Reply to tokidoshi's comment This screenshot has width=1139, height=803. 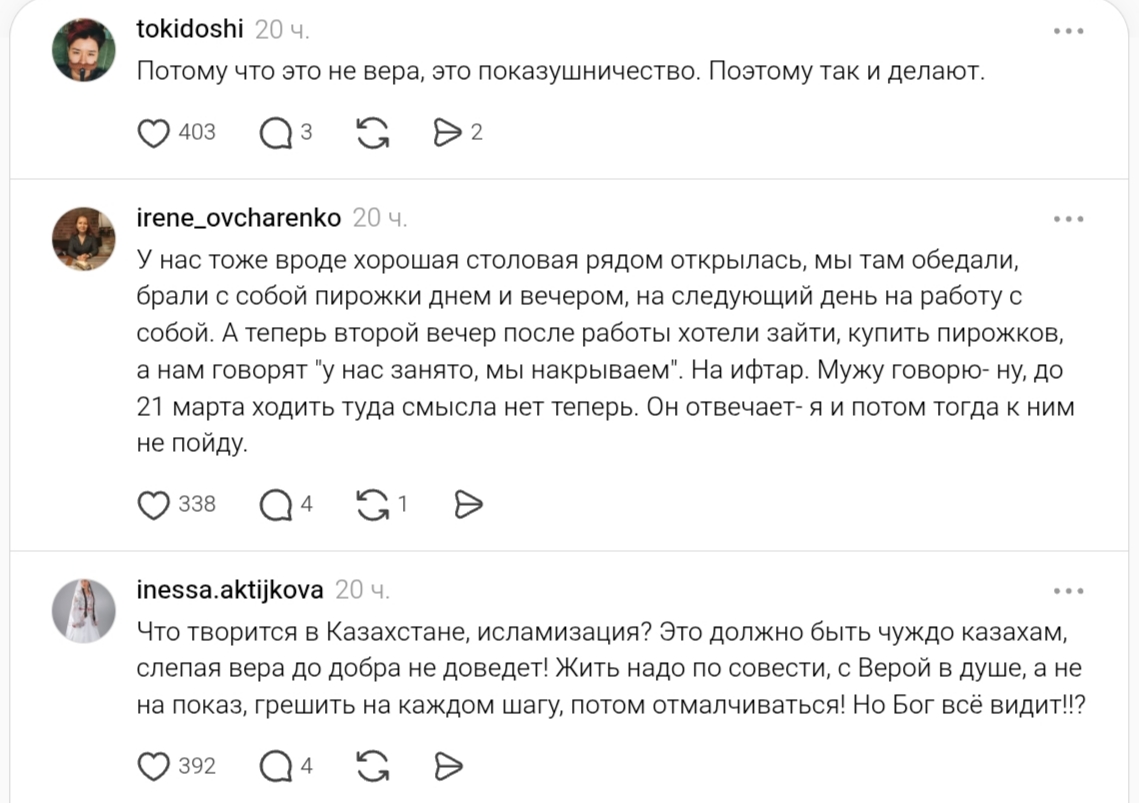tap(275, 132)
